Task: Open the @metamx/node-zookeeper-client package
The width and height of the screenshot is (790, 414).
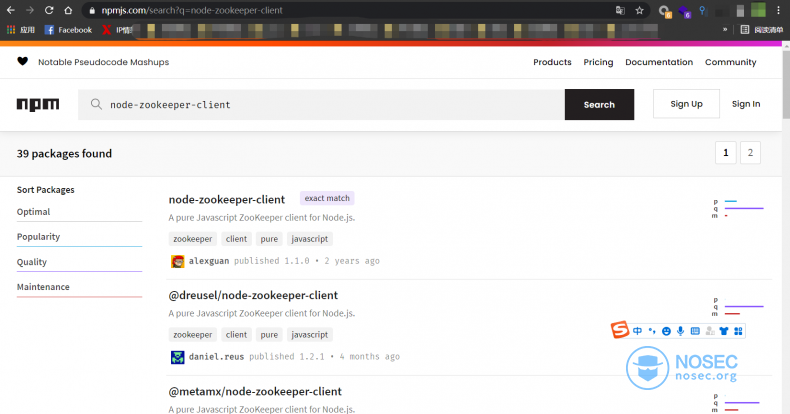Action: [x=255, y=391]
